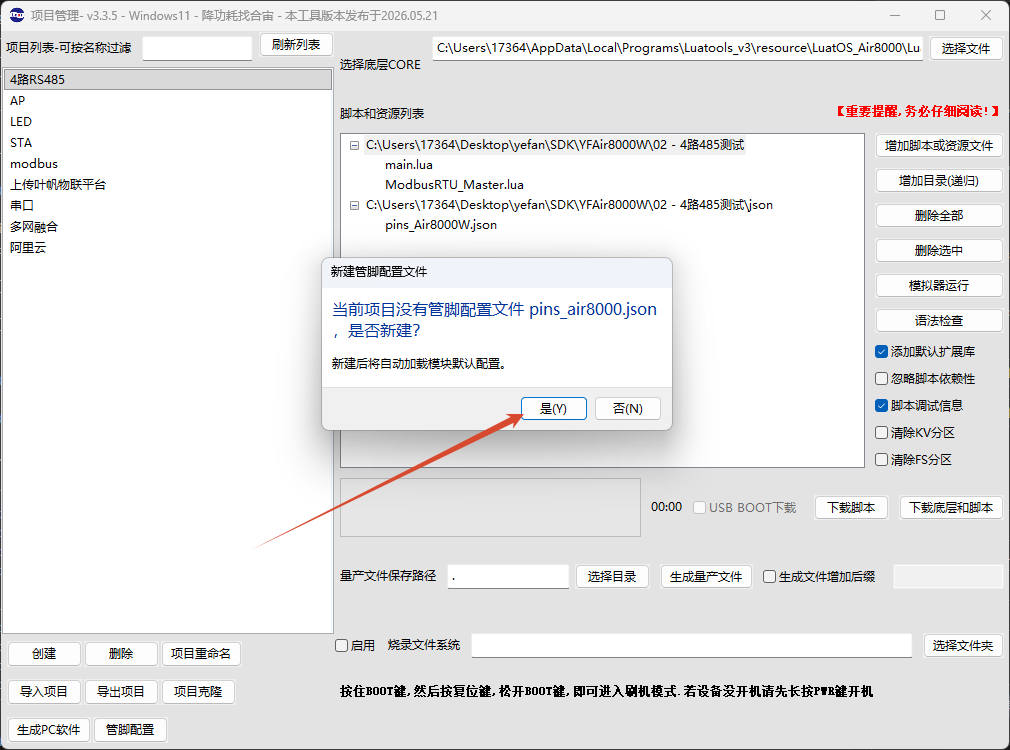Collapse the 02 - 4路485测试 folder node
The height and width of the screenshot is (750, 1010).
pyautogui.click(x=354, y=145)
